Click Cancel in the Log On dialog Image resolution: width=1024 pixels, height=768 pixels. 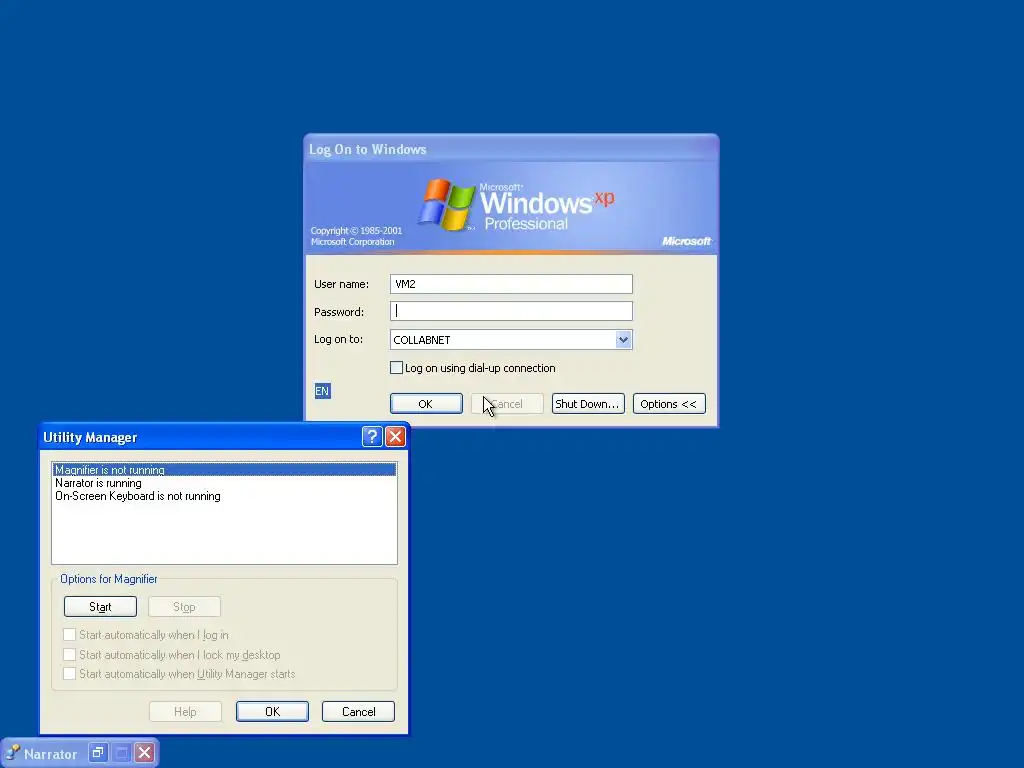click(507, 404)
